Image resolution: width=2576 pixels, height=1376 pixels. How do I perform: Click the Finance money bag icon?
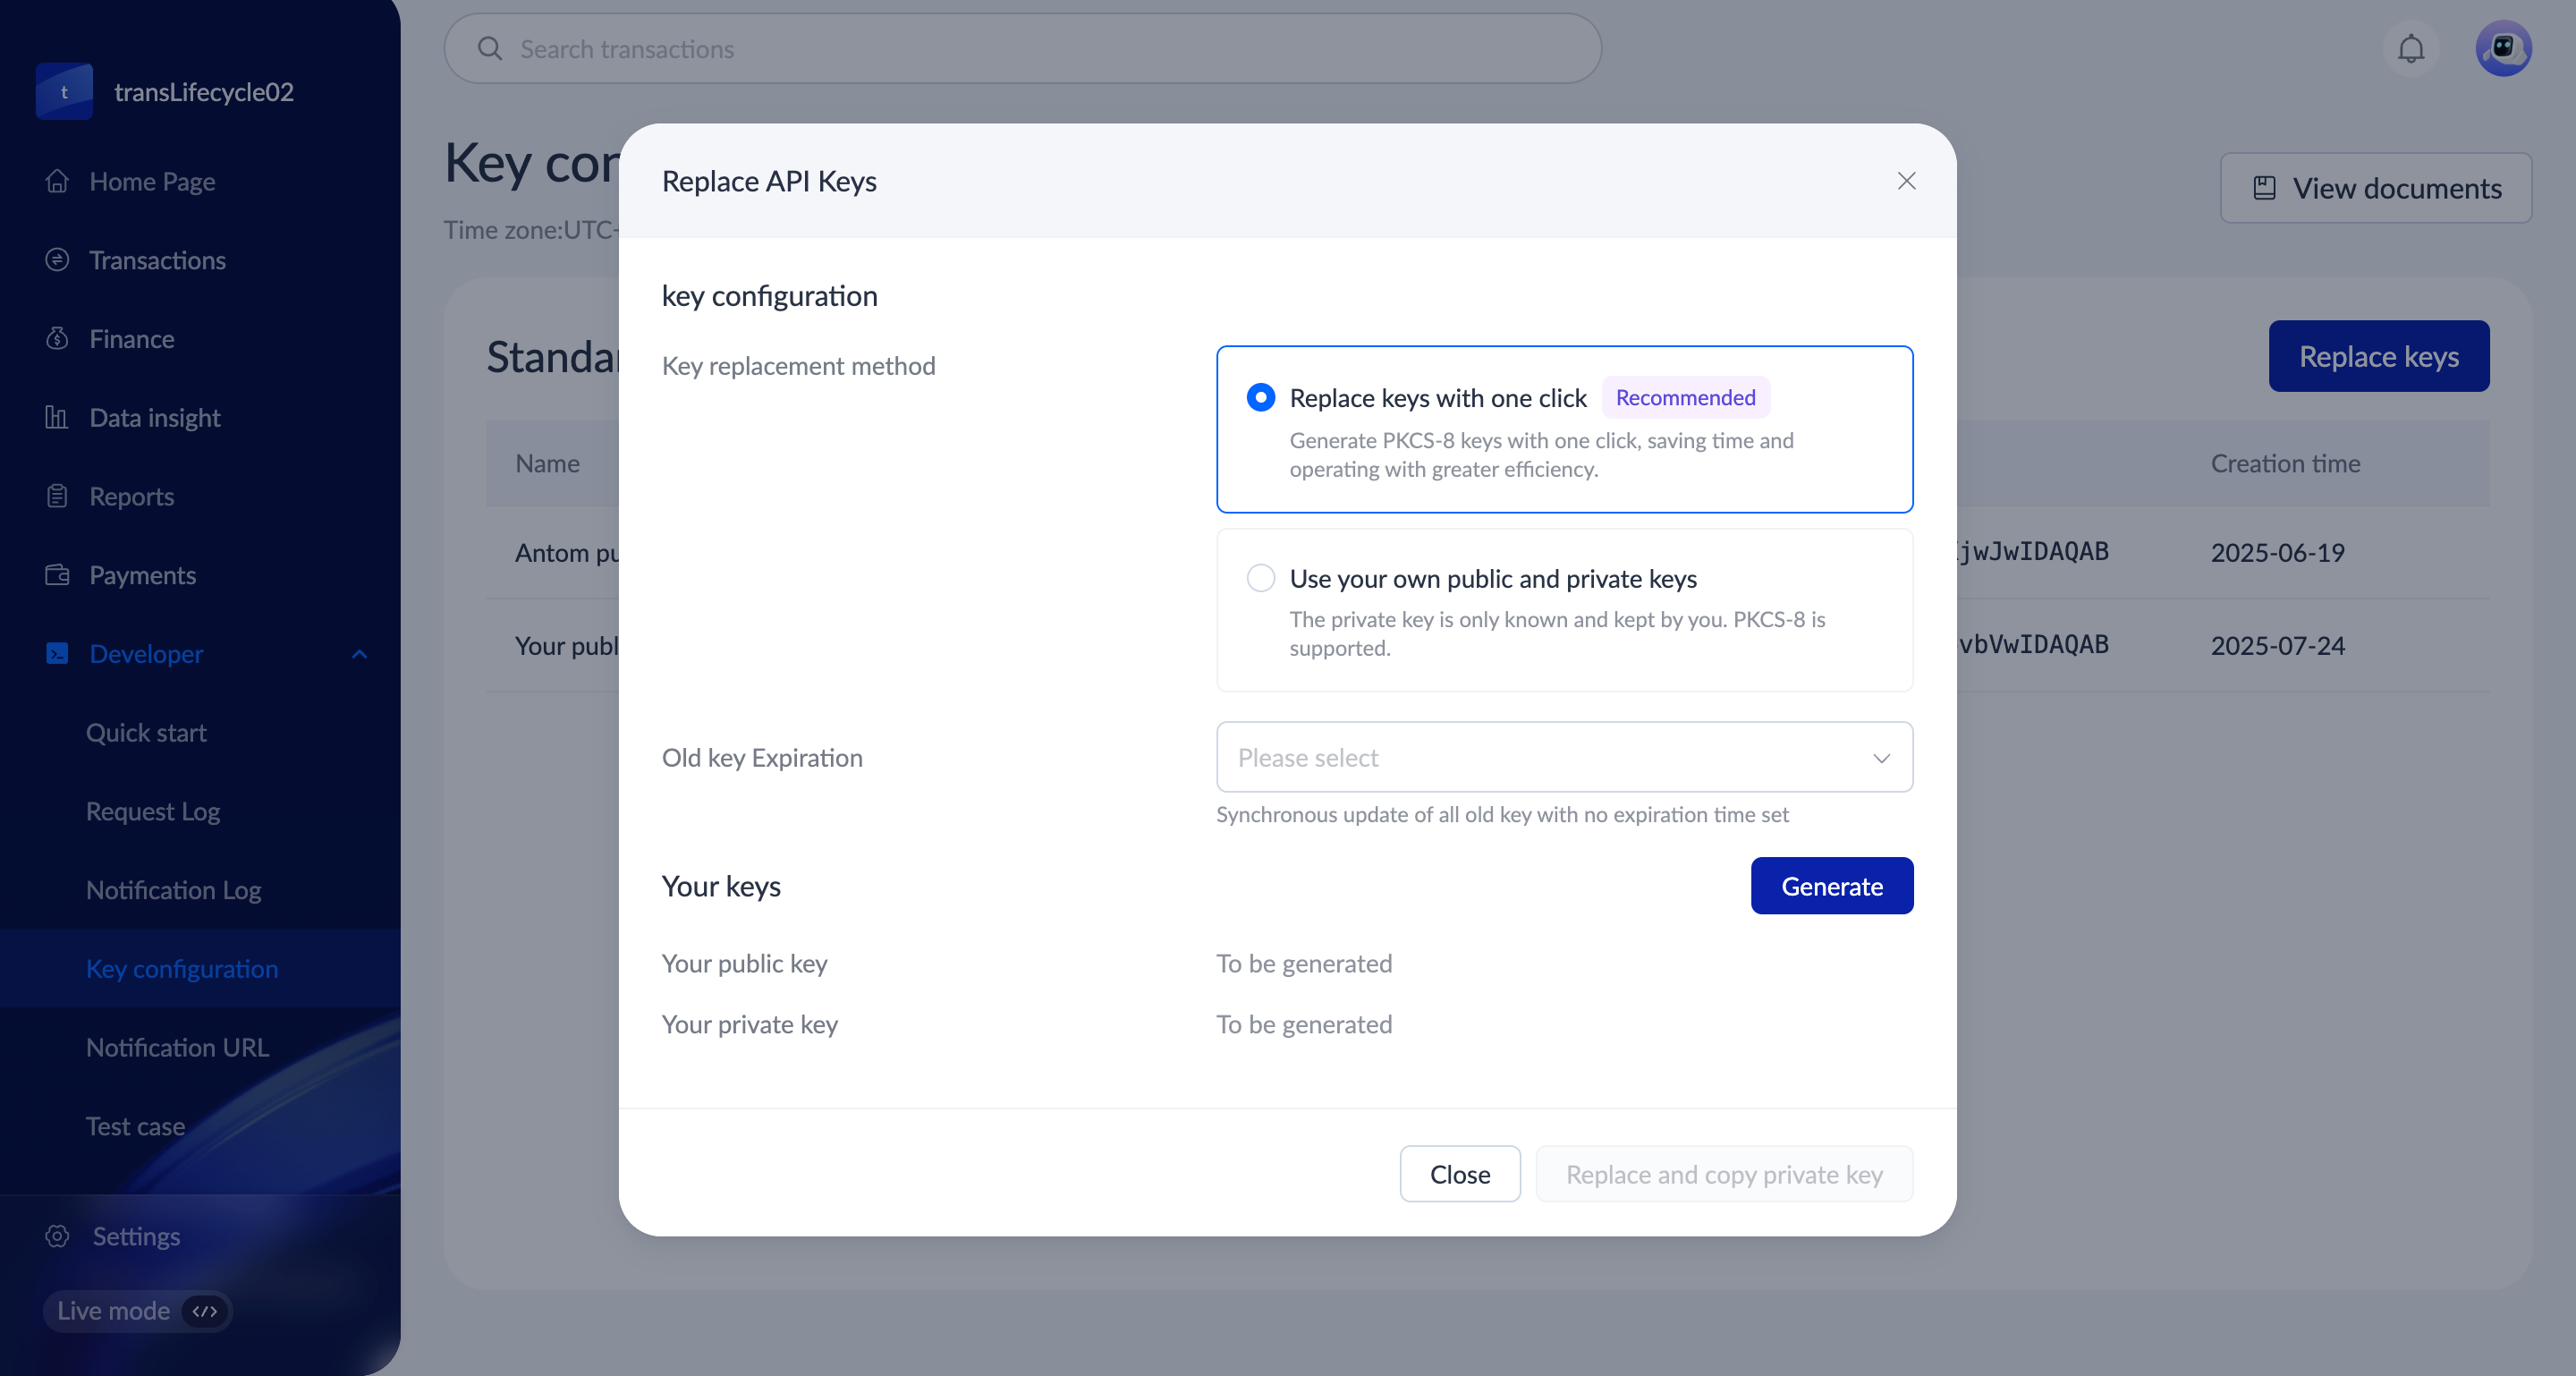pyautogui.click(x=57, y=339)
